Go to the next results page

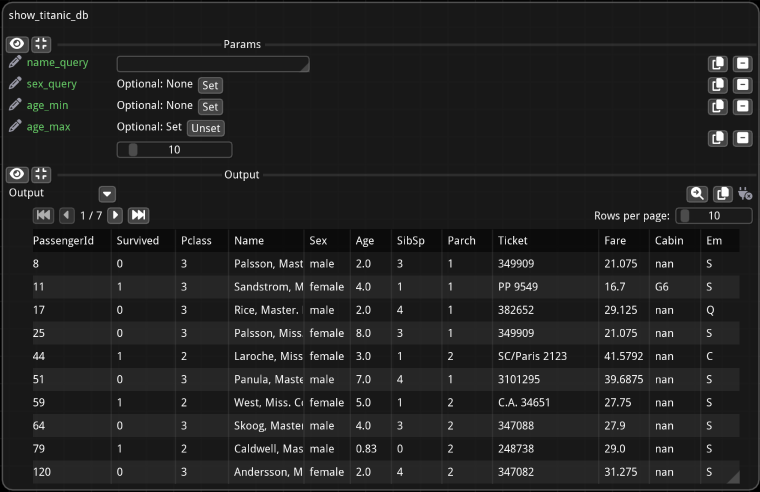click(115, 215)
